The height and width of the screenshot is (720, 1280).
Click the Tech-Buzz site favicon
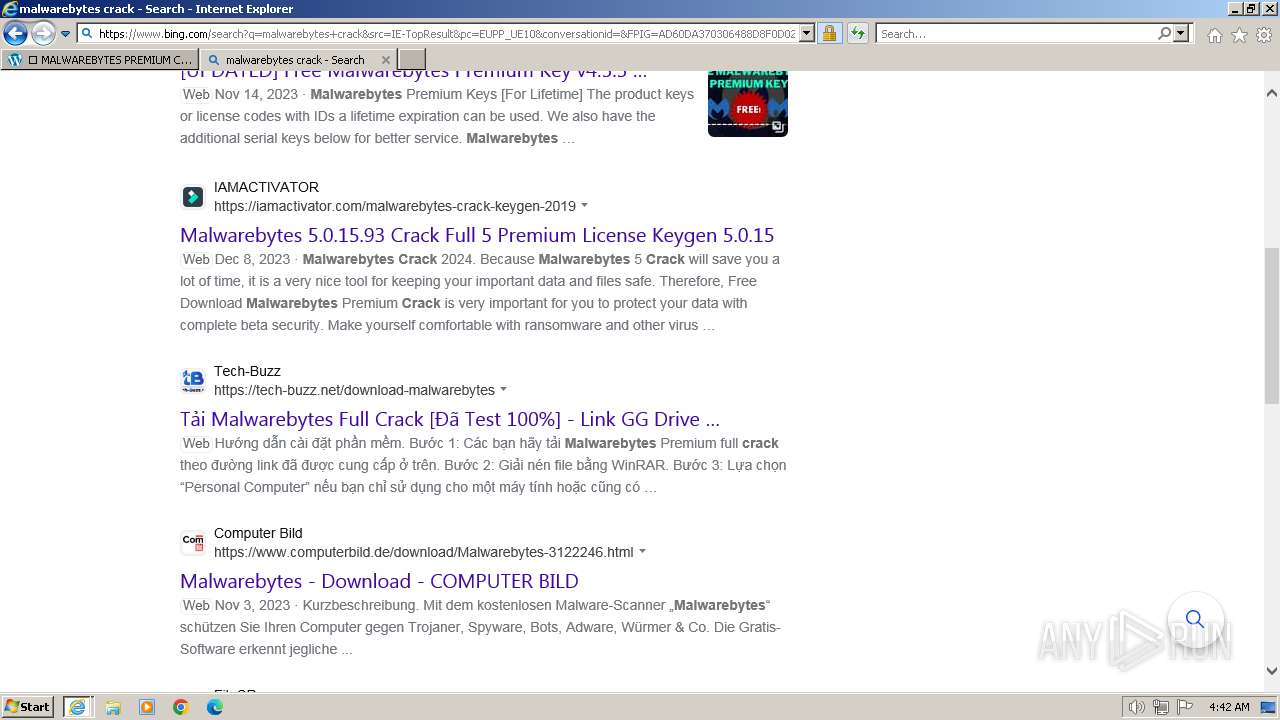pos(193,381)
